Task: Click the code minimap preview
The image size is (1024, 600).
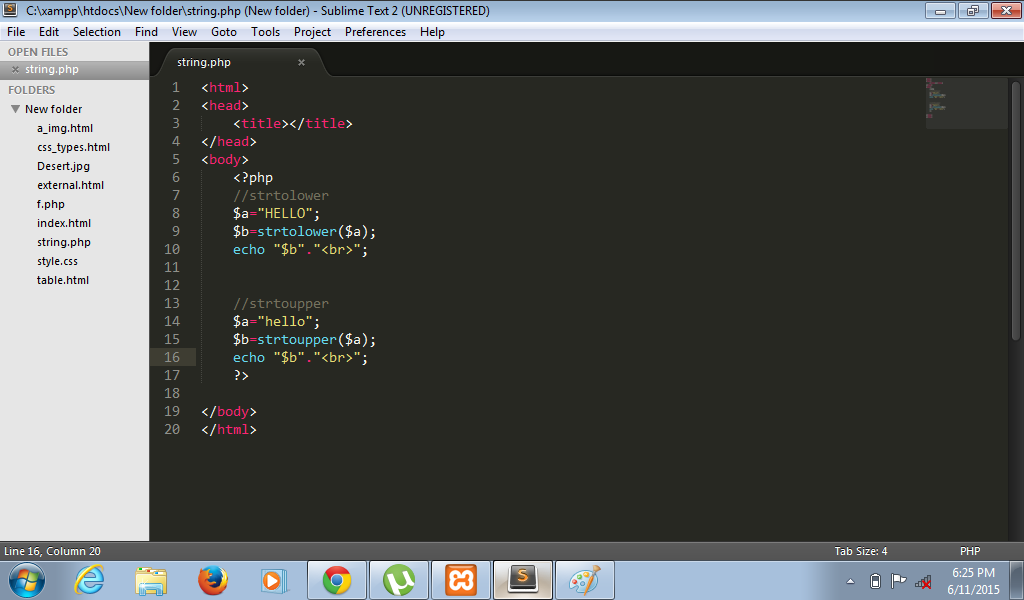Action: tap(965, 103)
